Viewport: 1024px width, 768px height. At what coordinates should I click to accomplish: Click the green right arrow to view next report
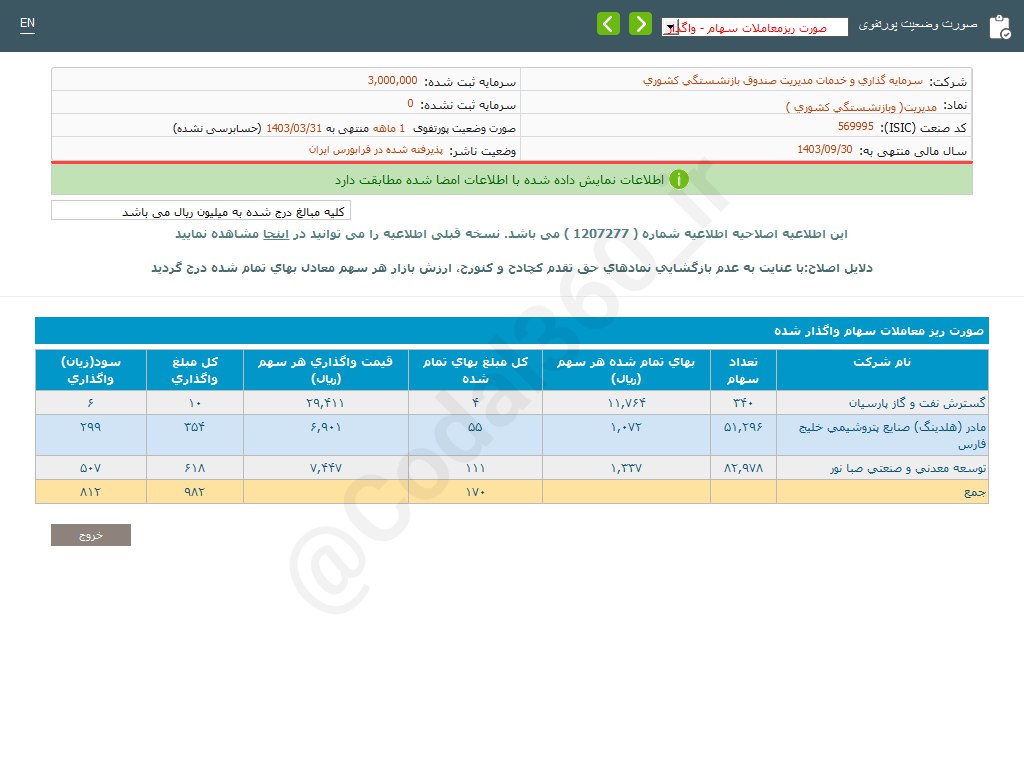click(x=640, y=23)
